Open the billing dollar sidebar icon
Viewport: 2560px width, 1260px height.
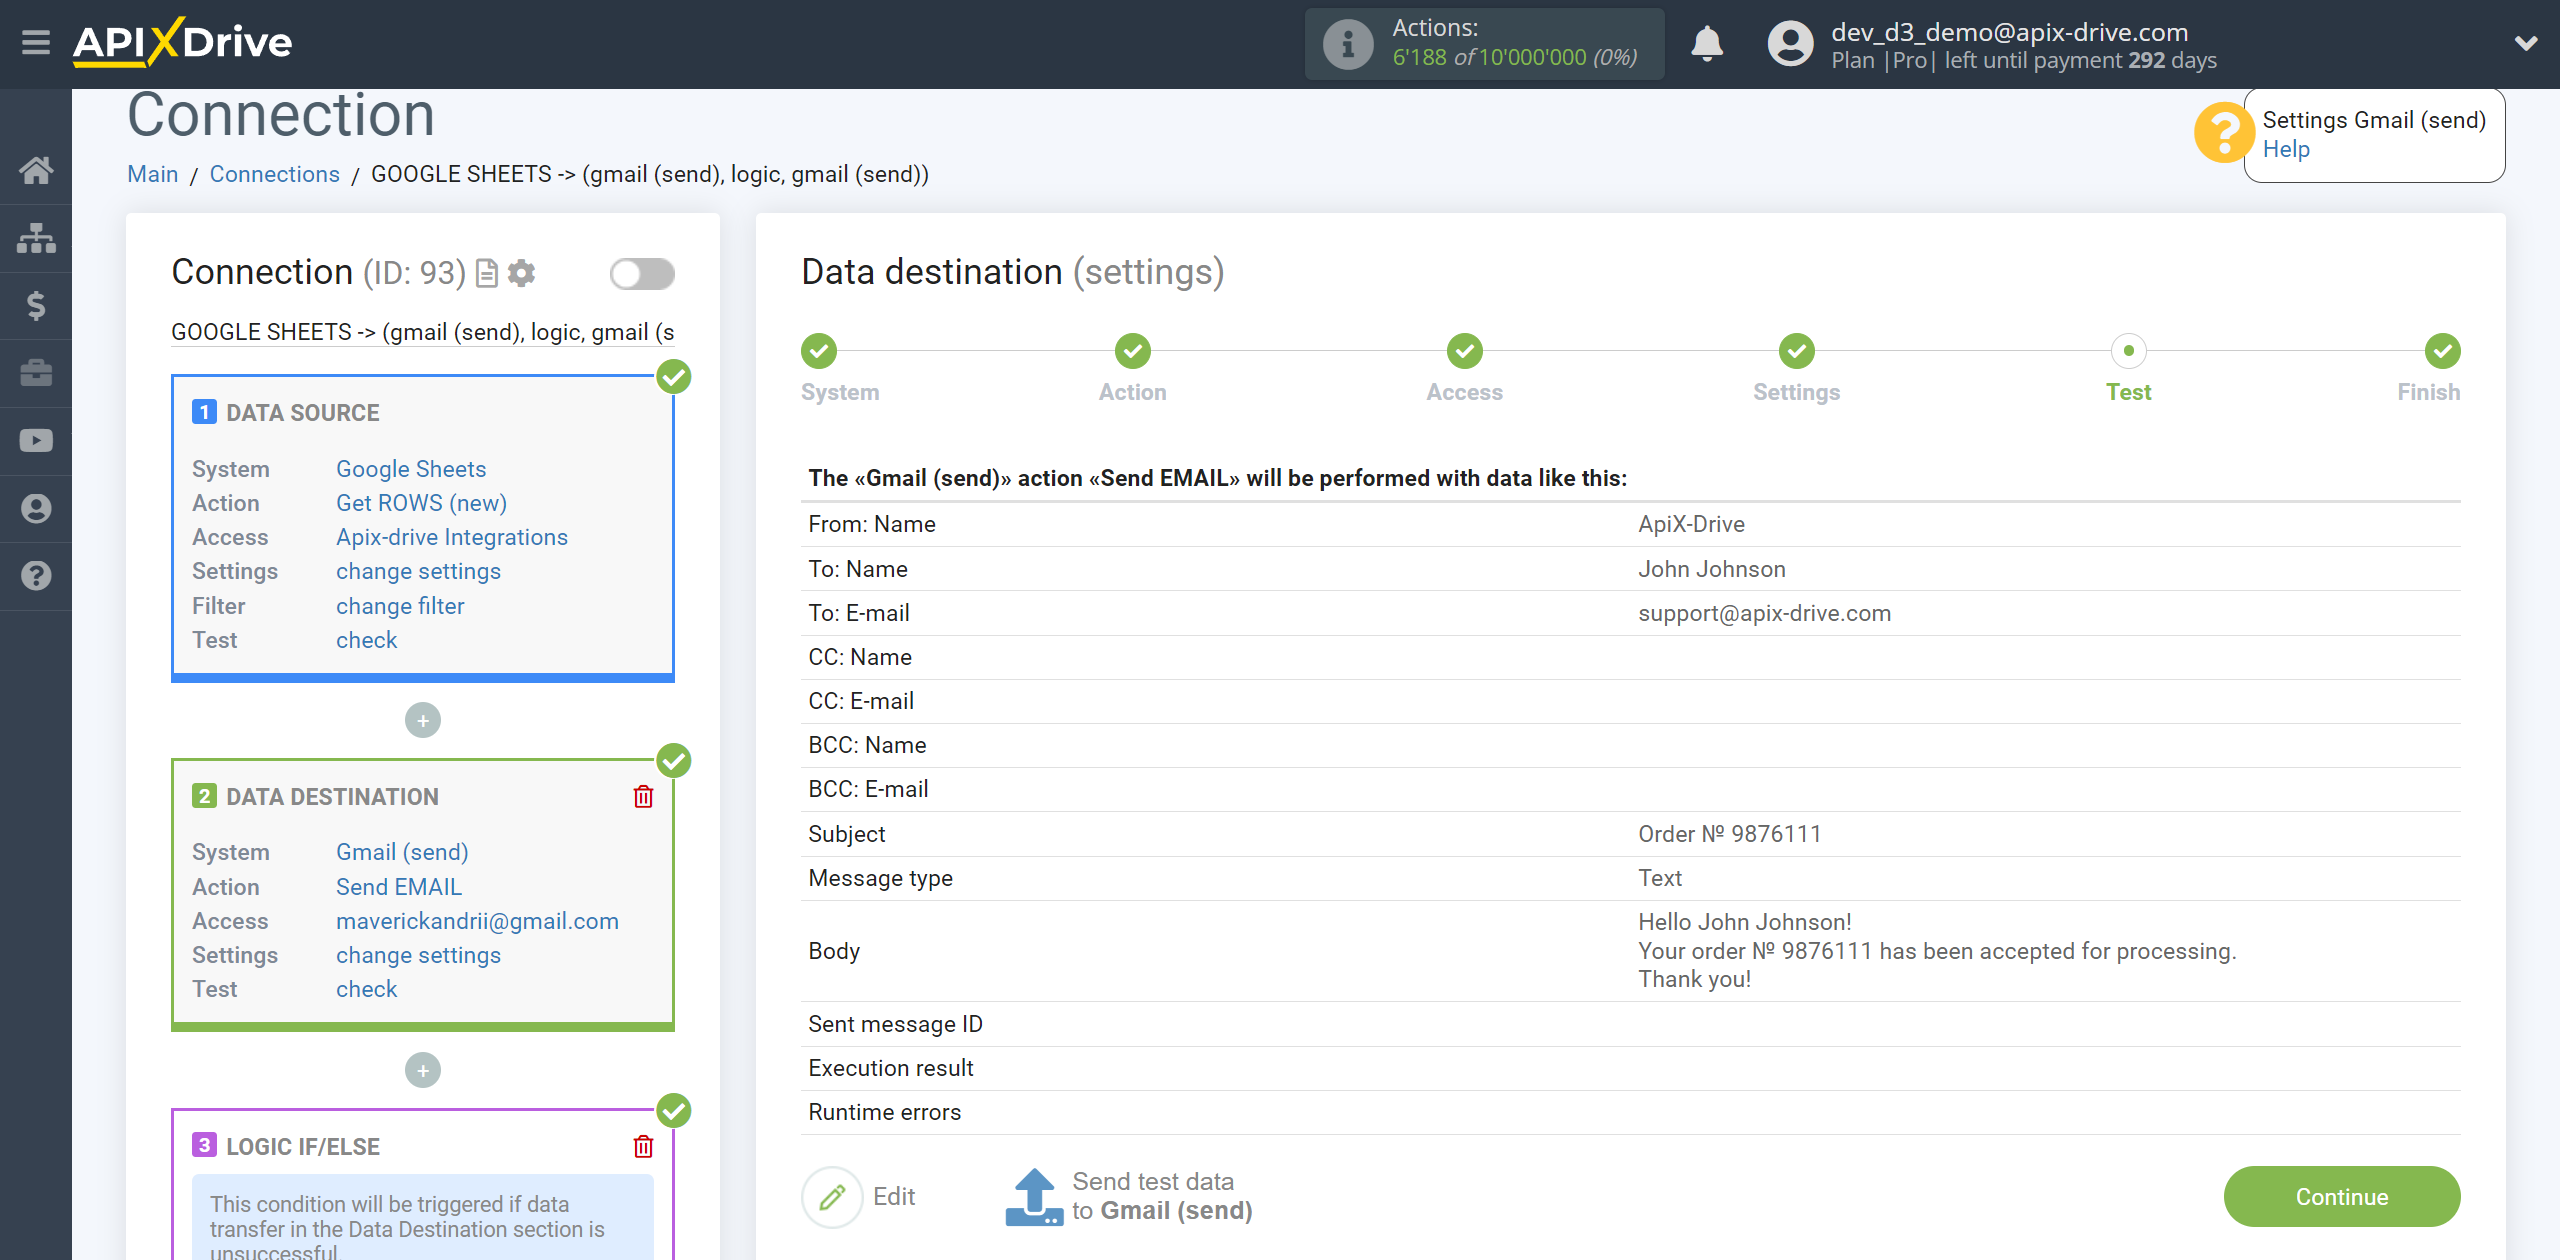coord(36,305)
